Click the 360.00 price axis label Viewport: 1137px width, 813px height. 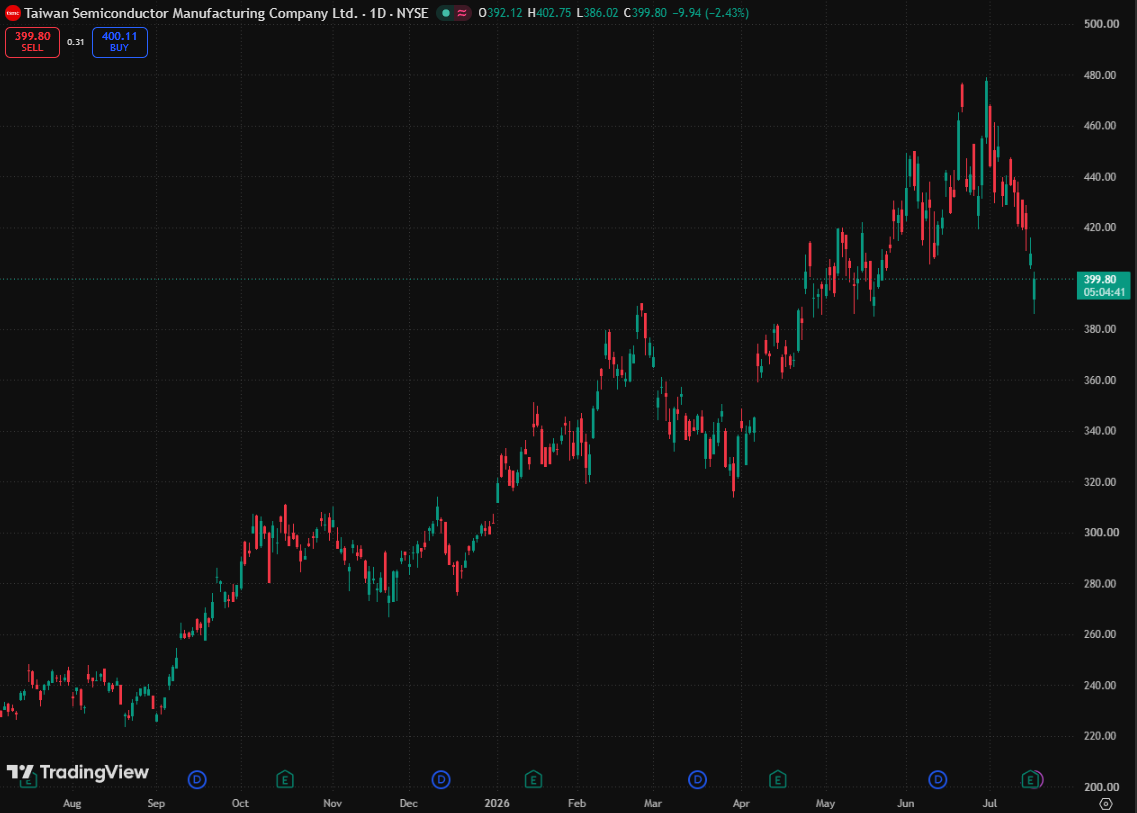tap(1101, 380)
